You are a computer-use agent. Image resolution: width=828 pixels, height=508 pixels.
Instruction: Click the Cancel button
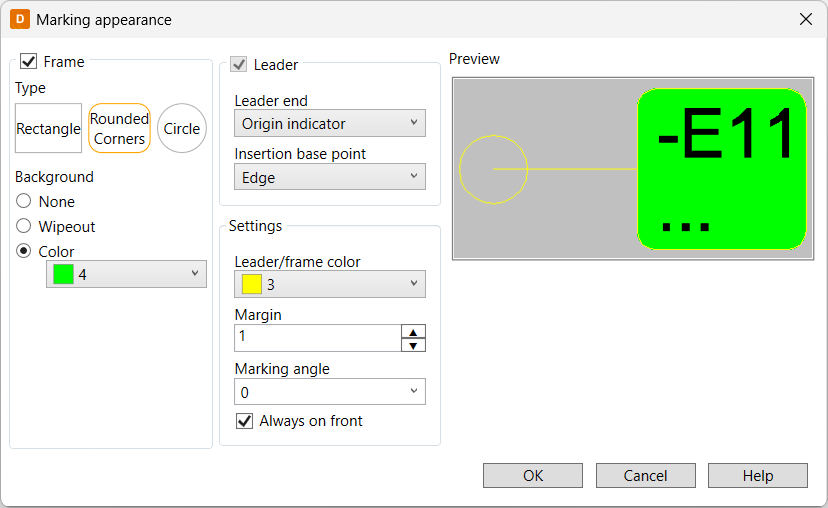point(645,476)
